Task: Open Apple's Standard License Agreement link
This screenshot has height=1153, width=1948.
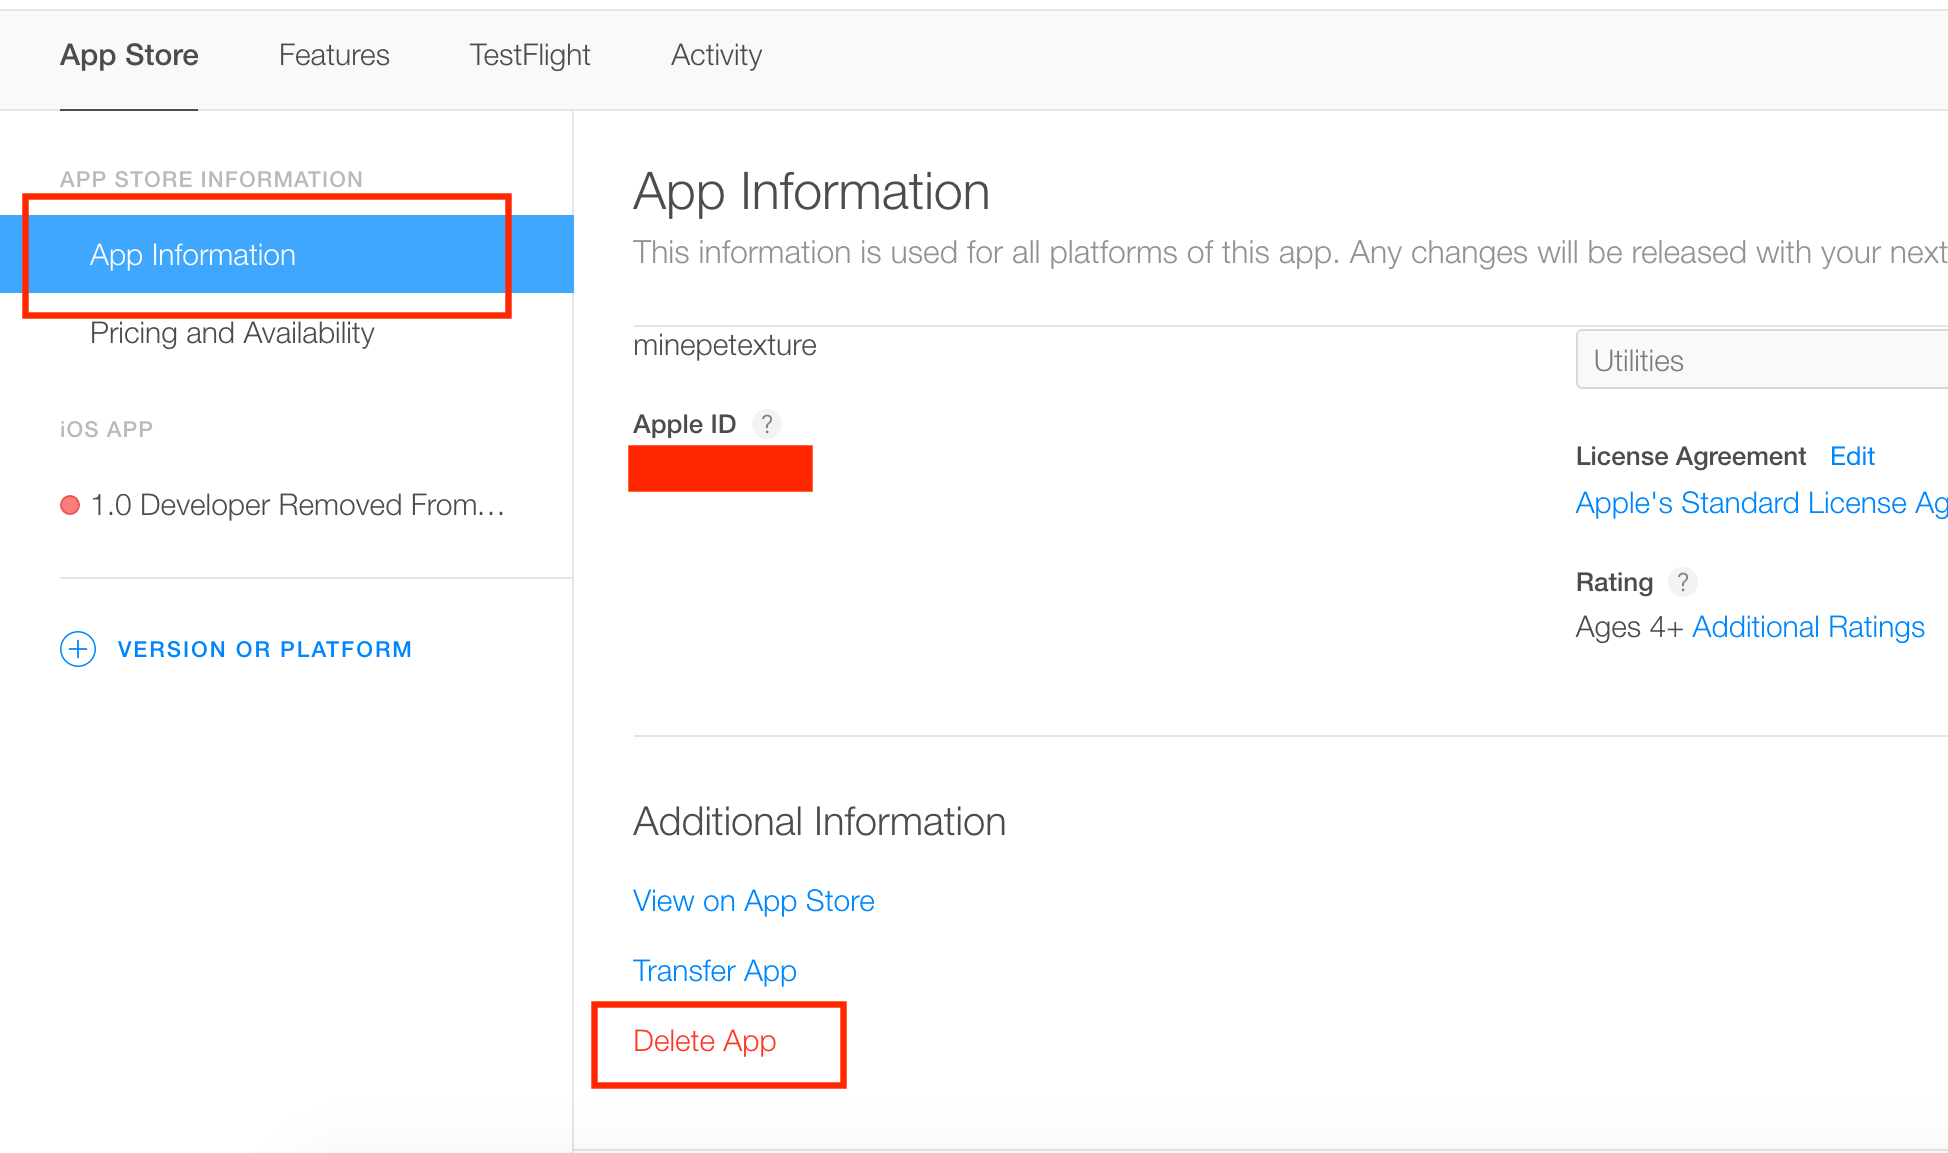Action: point(1760,503)
